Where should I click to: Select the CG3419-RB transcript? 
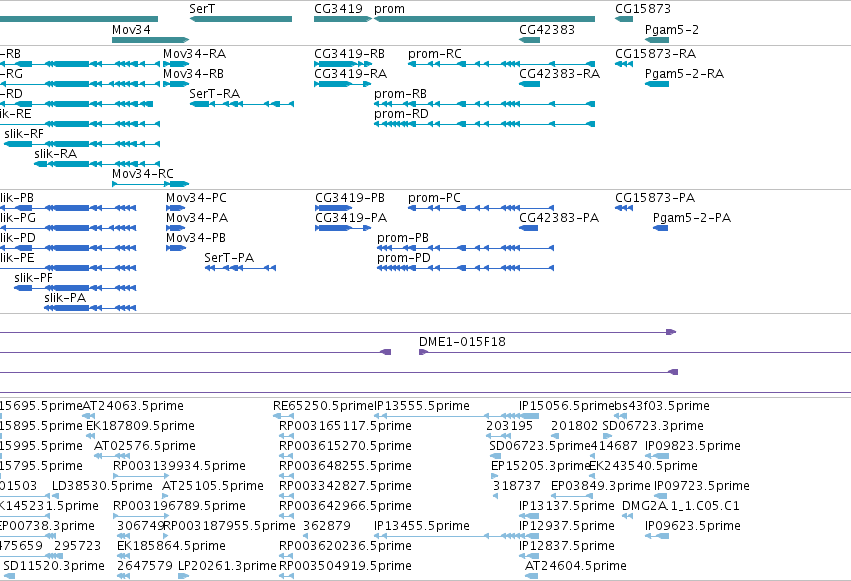point(343,64)
